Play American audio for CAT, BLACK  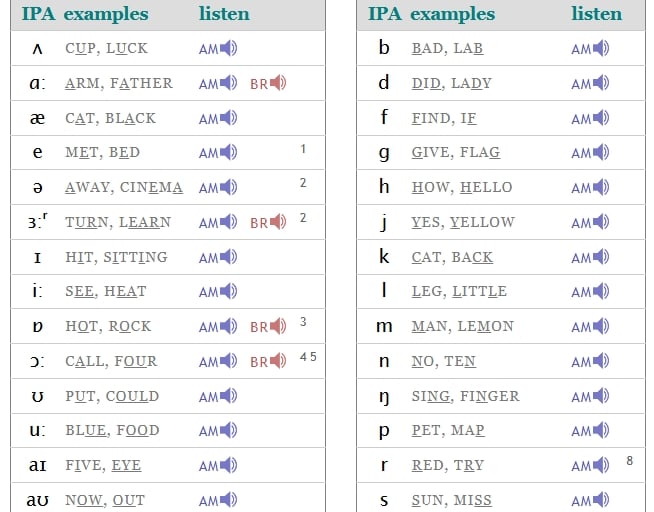[218, 118]
